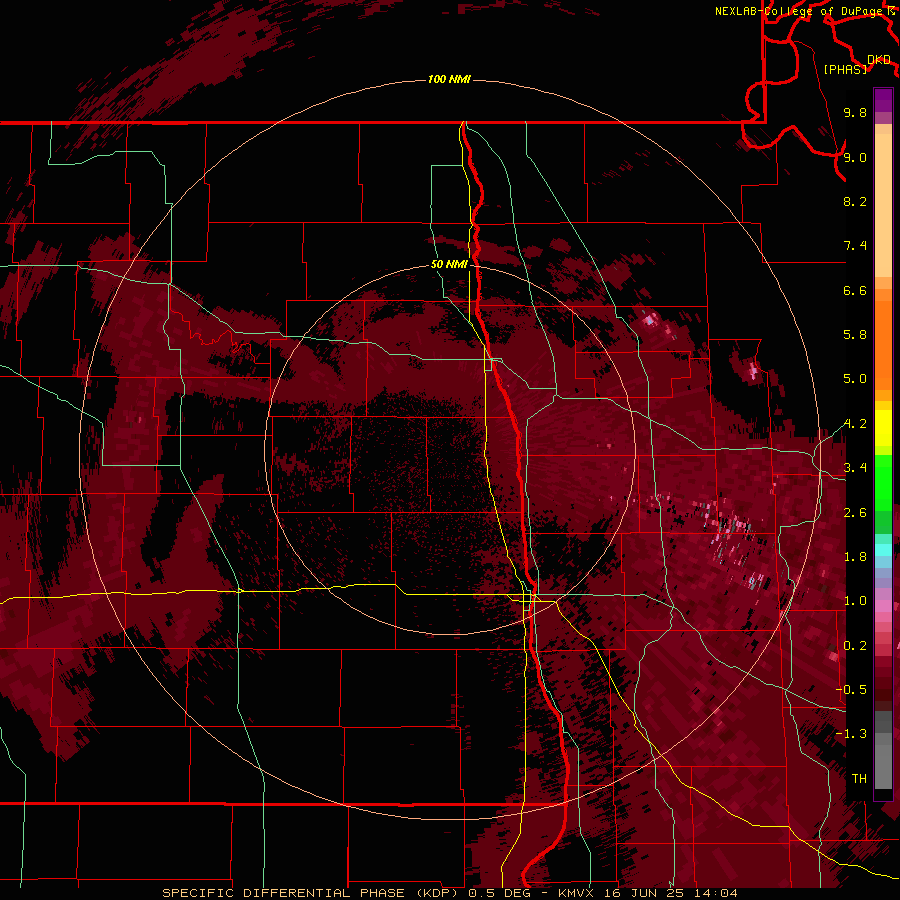Pick the gray band near TH
900x900 pixels.
pyautogui.click(x=883, y=766)
